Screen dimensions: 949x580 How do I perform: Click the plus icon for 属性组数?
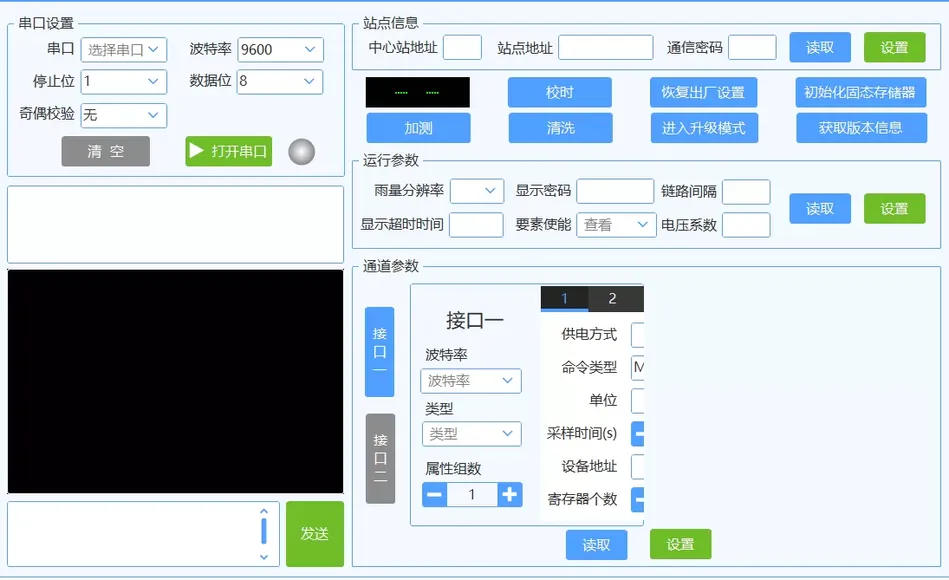509,494
